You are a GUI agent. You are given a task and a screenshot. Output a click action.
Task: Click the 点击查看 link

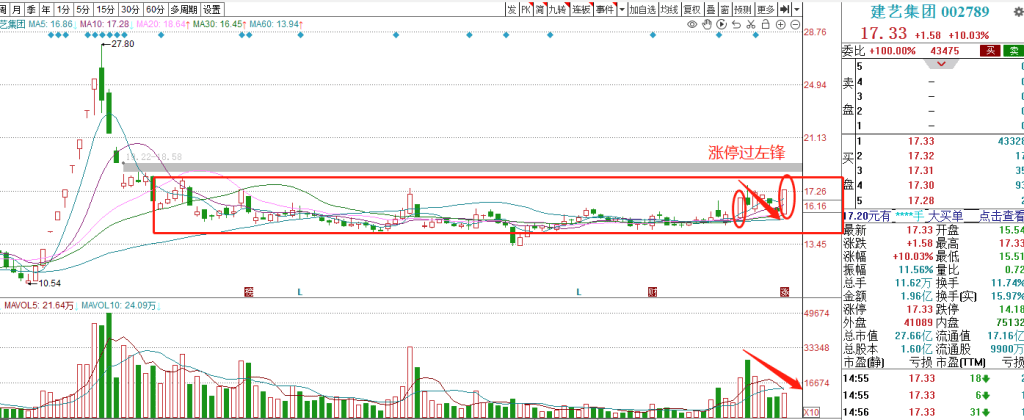pyautogui.click(x=1000, y=216)
